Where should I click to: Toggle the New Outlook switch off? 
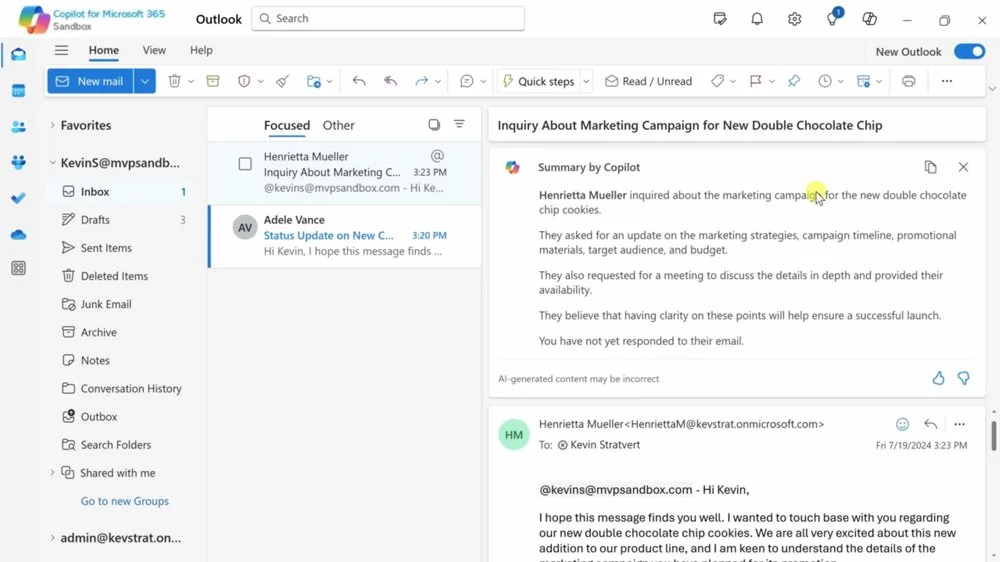969,51
